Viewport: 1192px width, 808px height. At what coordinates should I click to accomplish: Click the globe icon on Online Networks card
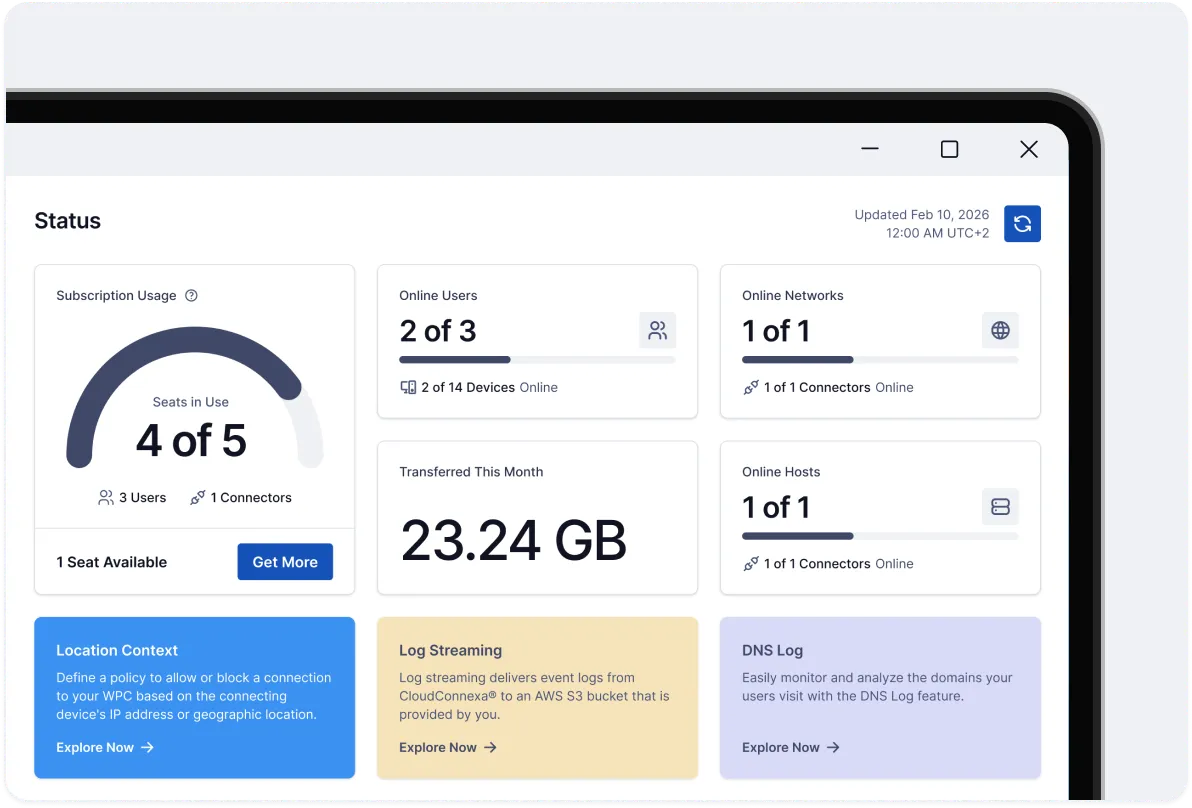pos(1000,330)
